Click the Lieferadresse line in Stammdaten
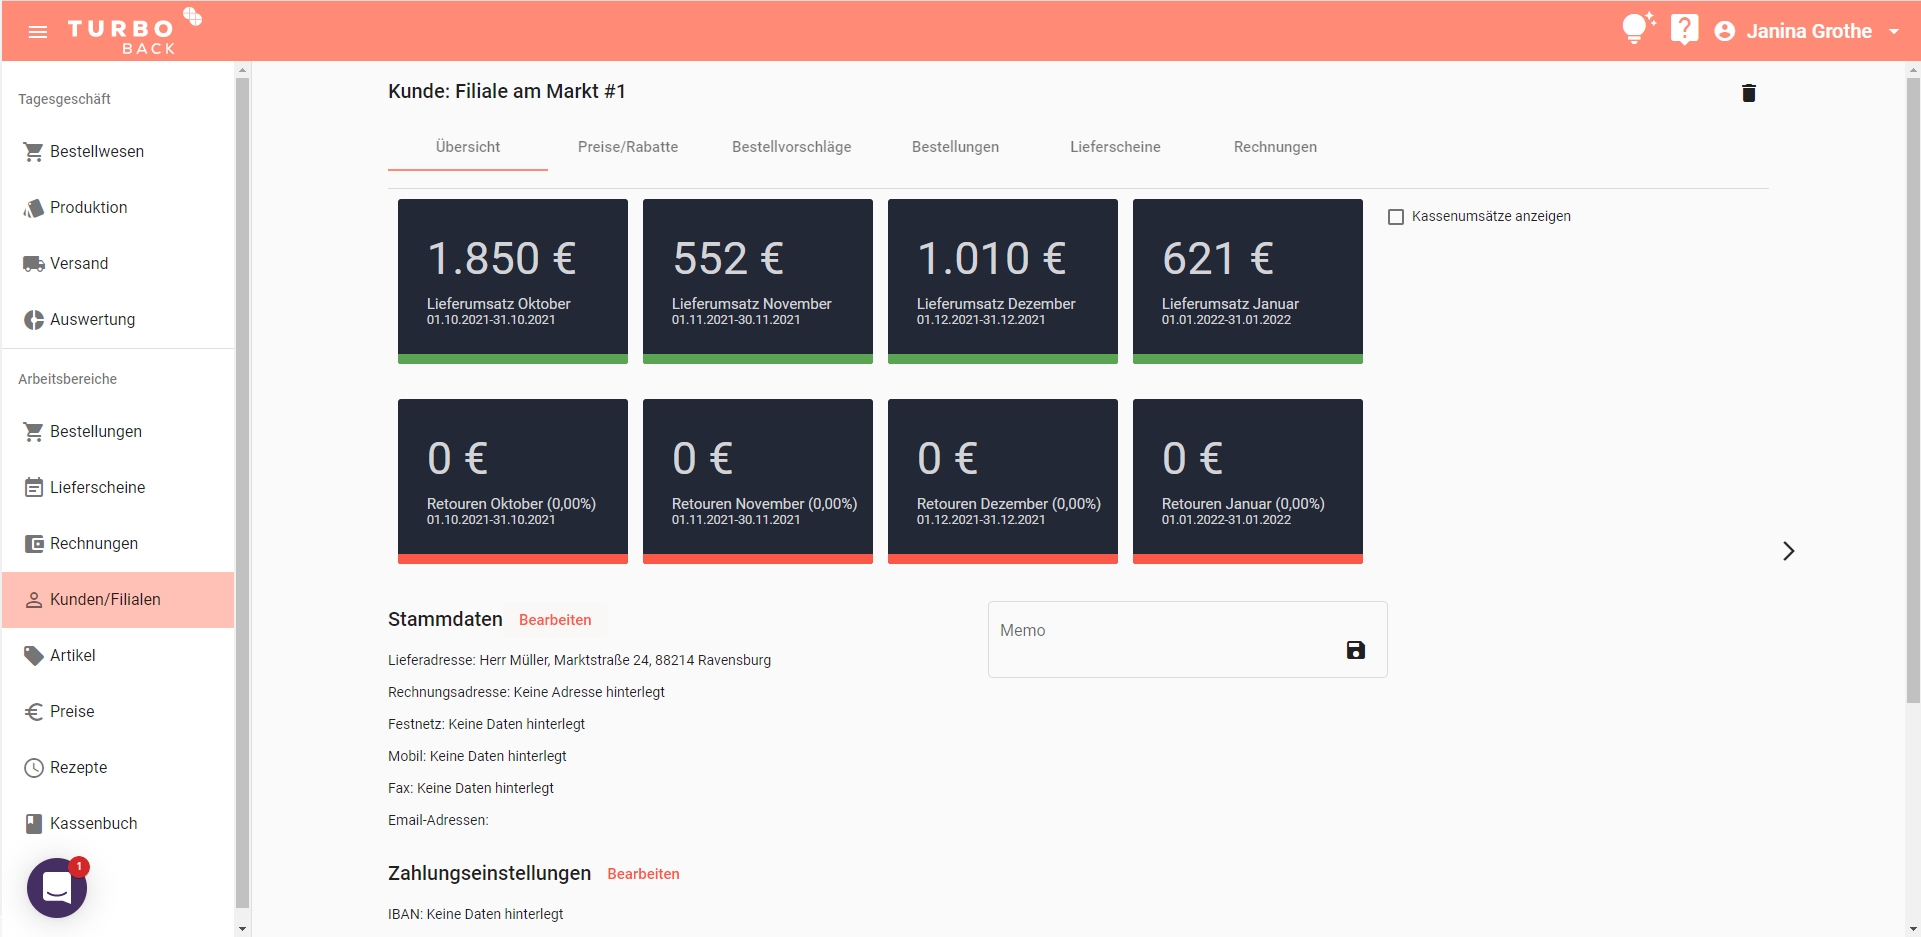1921x937 pixels. click(x=579, y=660)
